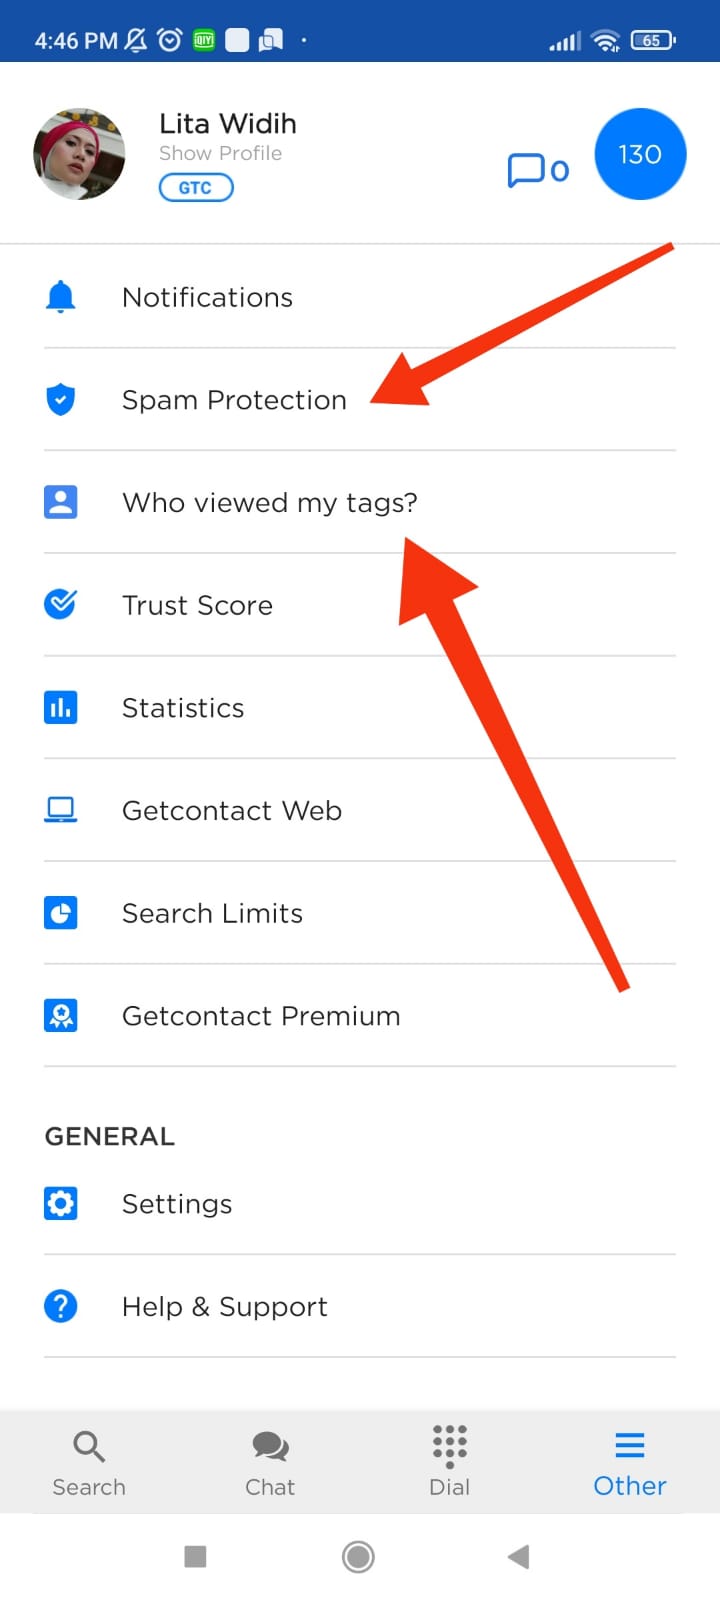Open the comments bubble counter
720x1600 pixels.
pyautogui.click(x=537, y=170)
